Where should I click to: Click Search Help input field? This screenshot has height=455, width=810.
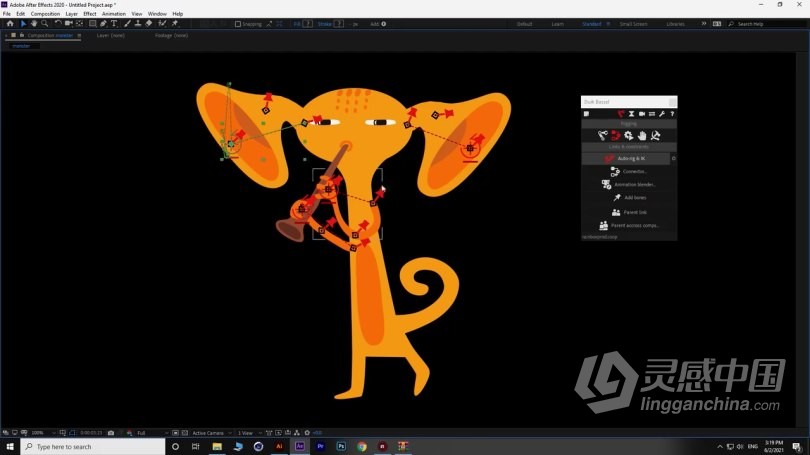[767, 24]
